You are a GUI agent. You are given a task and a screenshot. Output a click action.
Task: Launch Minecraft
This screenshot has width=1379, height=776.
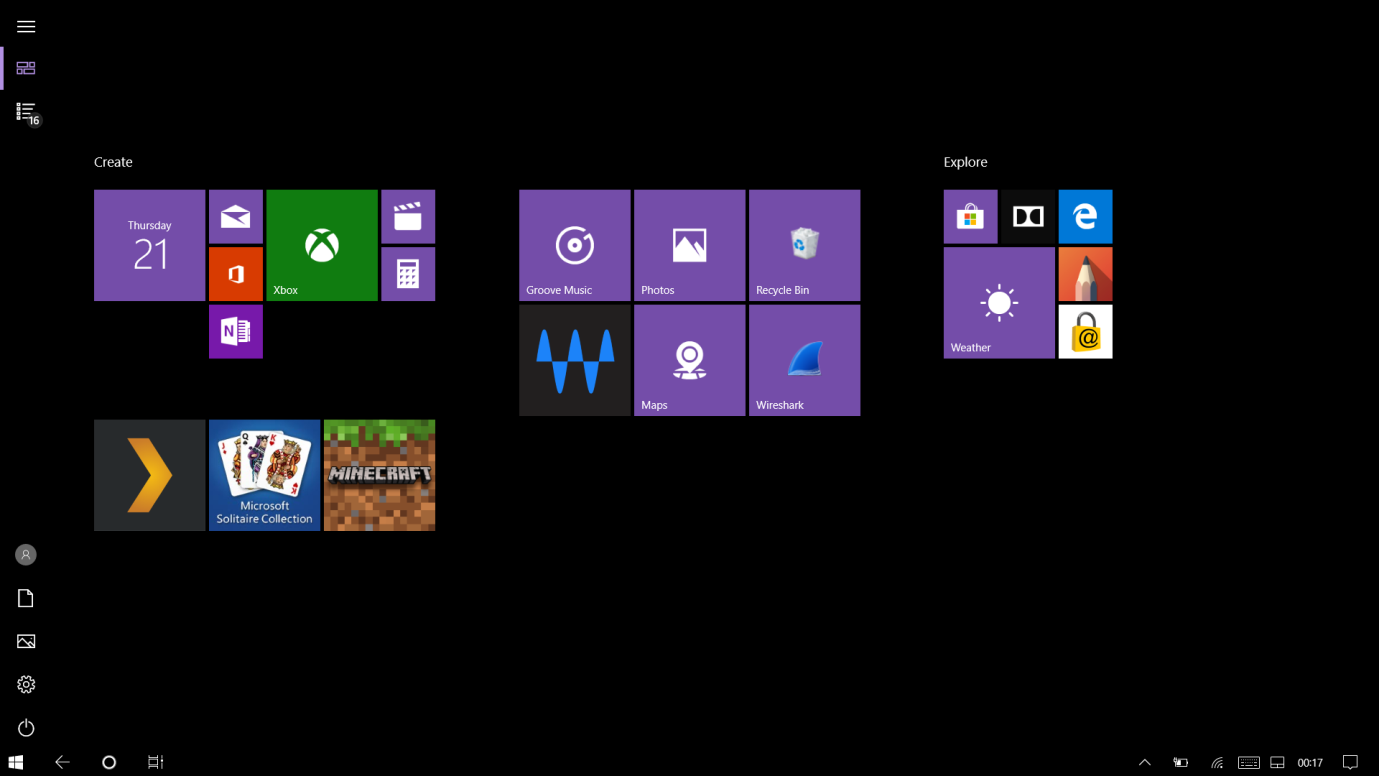(x=379, y=475)
